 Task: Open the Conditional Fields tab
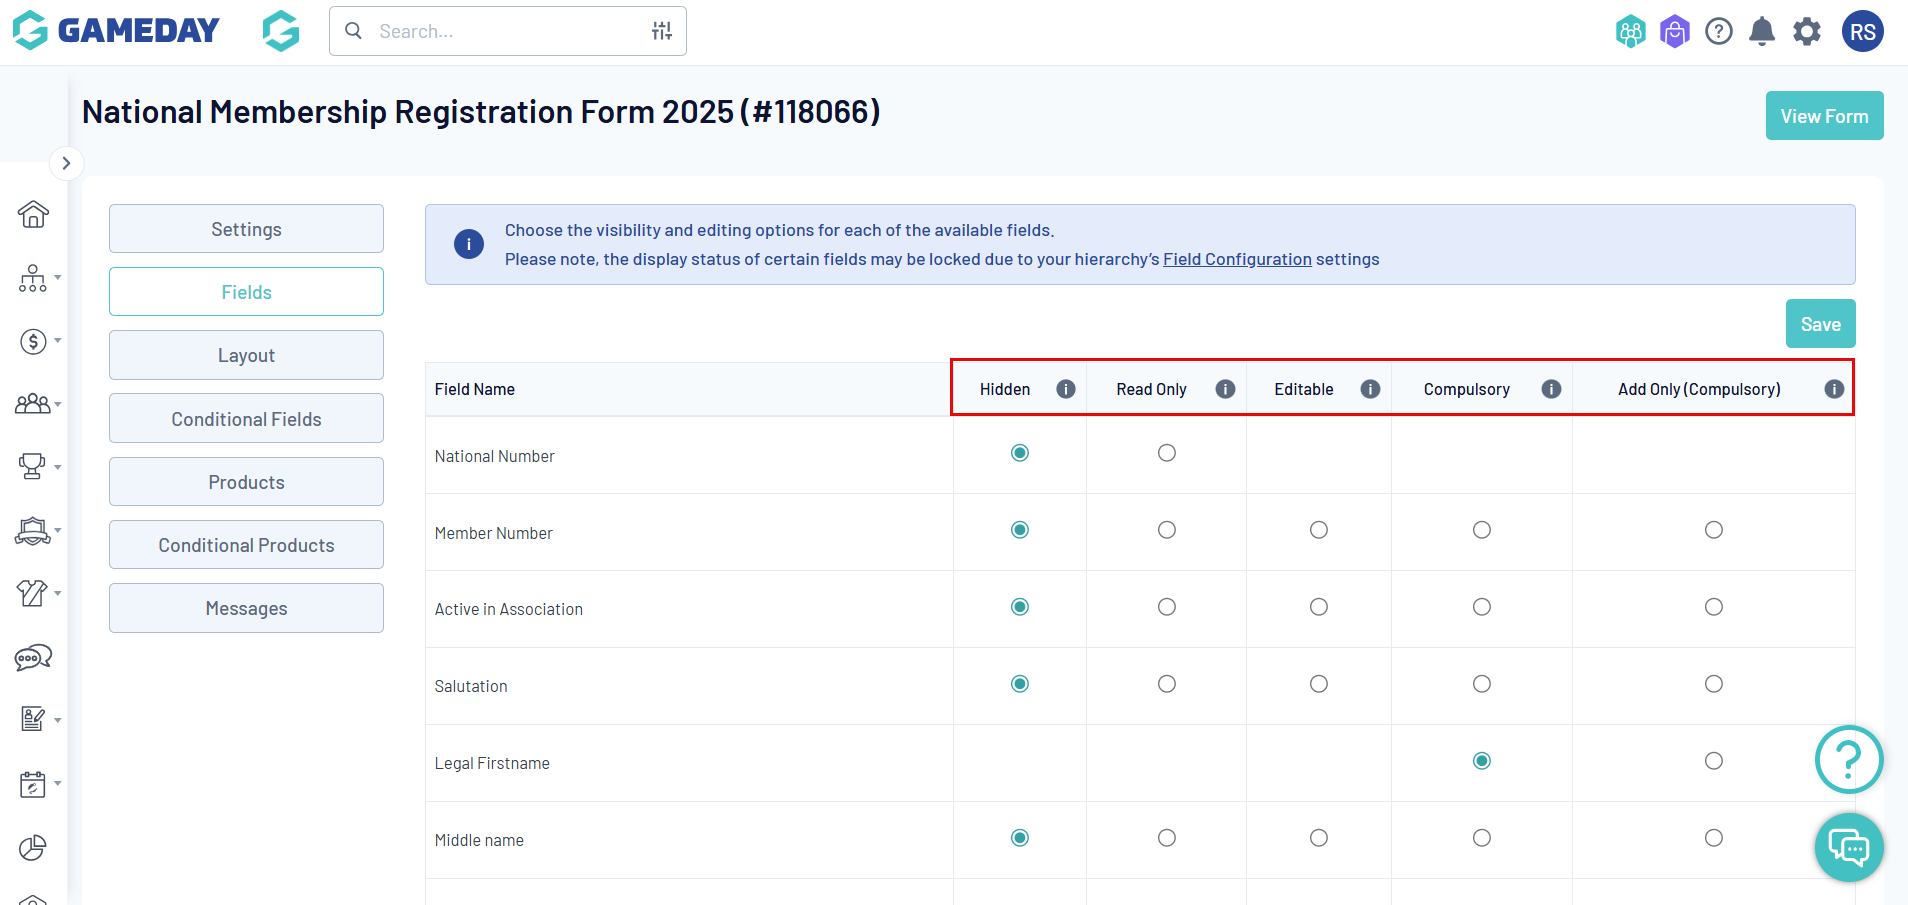246,419
